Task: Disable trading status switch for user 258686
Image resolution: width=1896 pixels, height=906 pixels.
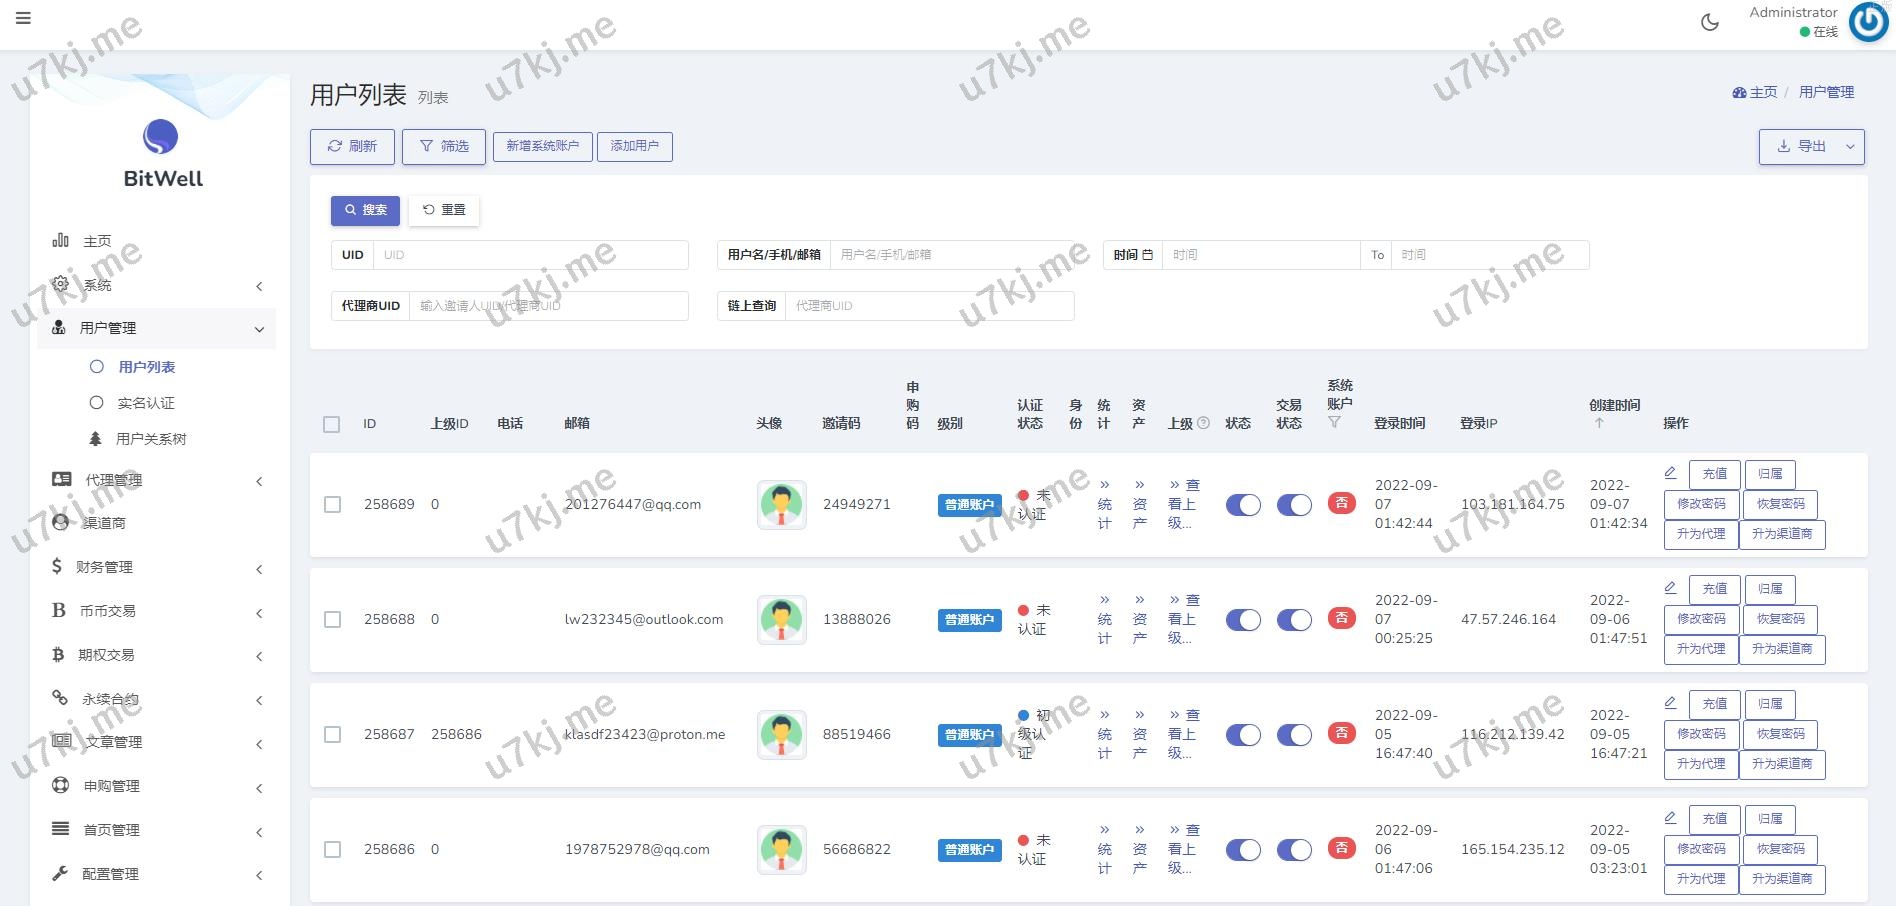Action: click(x=1294, y=850)
